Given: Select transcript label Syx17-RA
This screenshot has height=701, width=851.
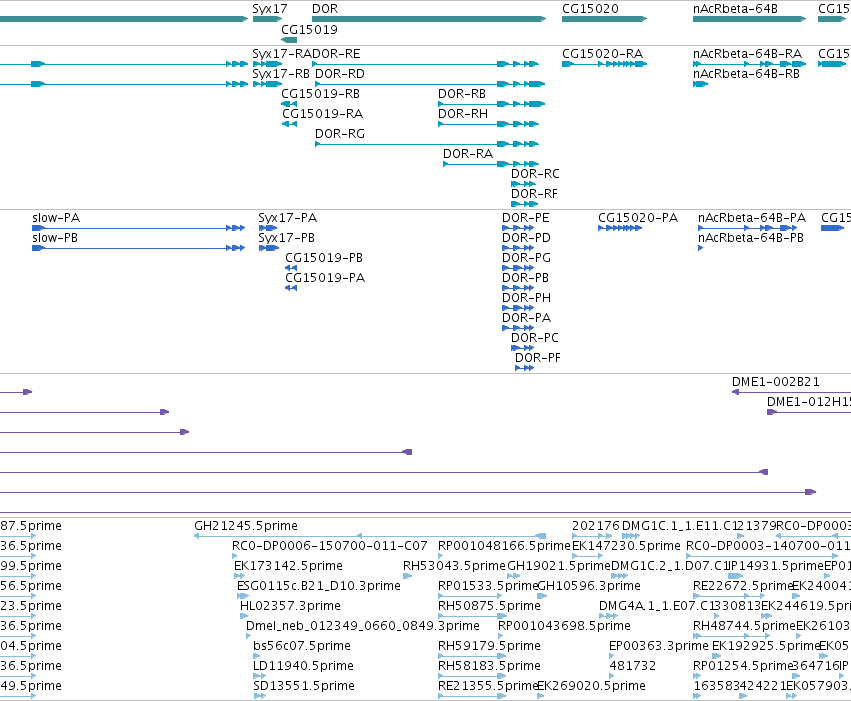Looking at the screenshot, I should click(282, 54).
